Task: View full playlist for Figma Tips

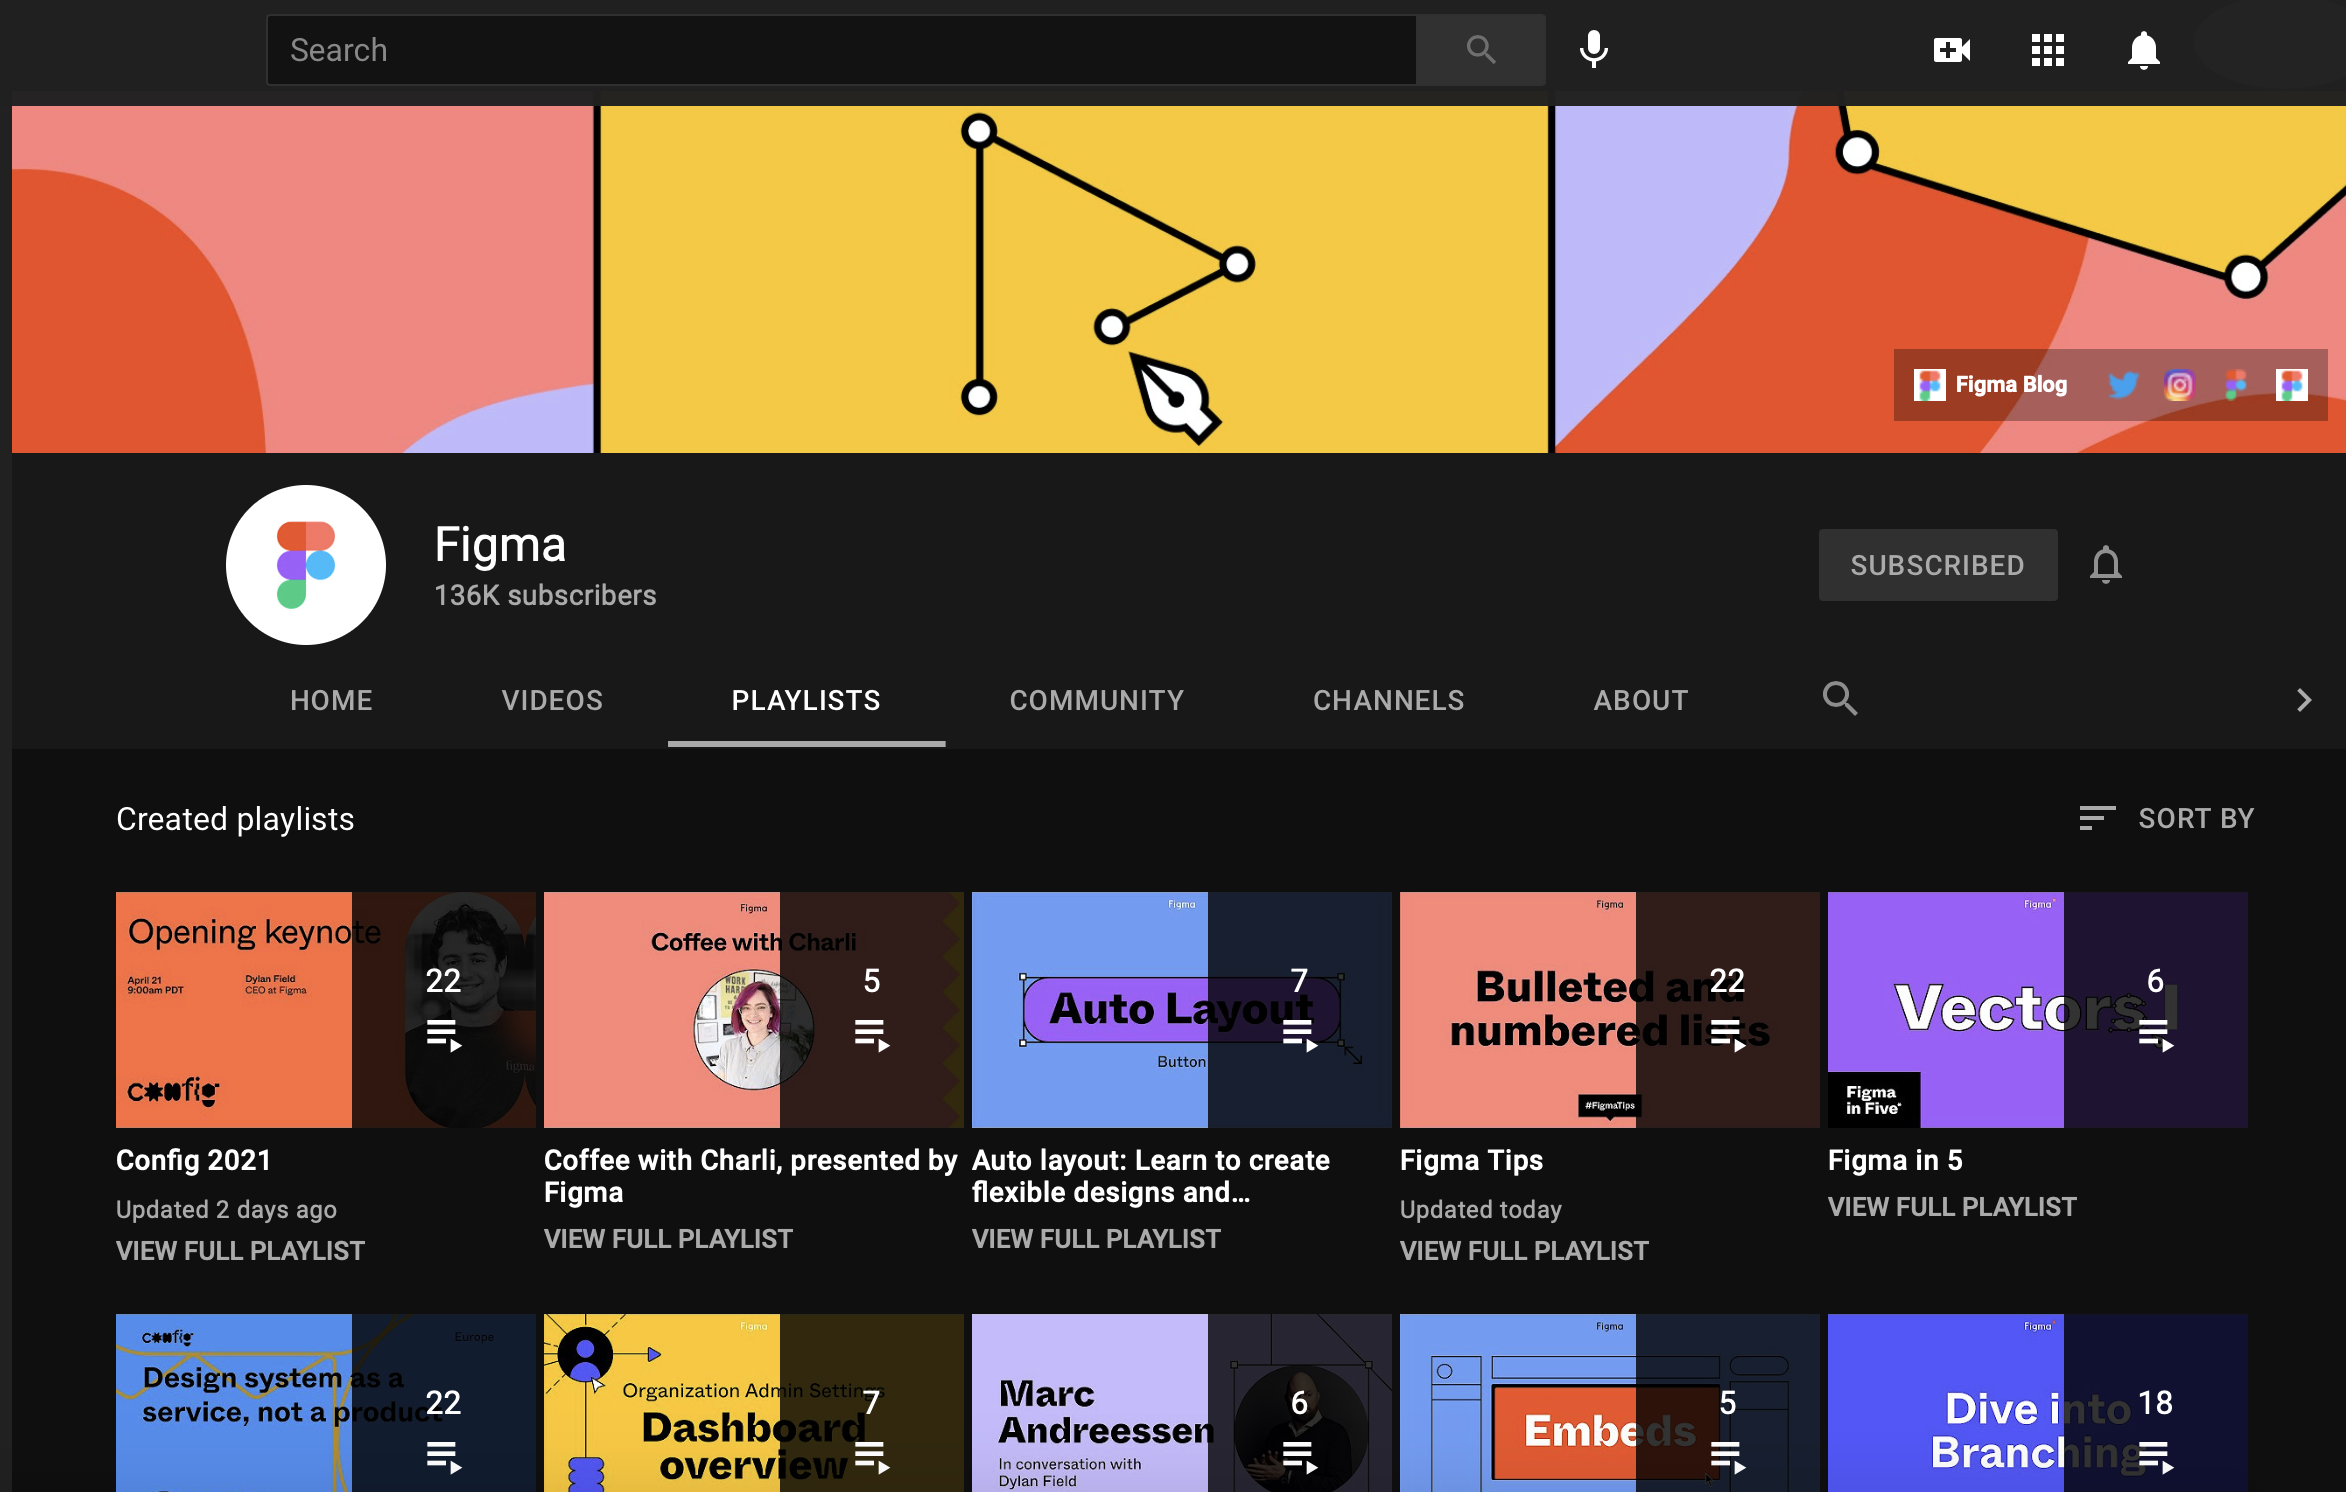Action: 1524,1251
